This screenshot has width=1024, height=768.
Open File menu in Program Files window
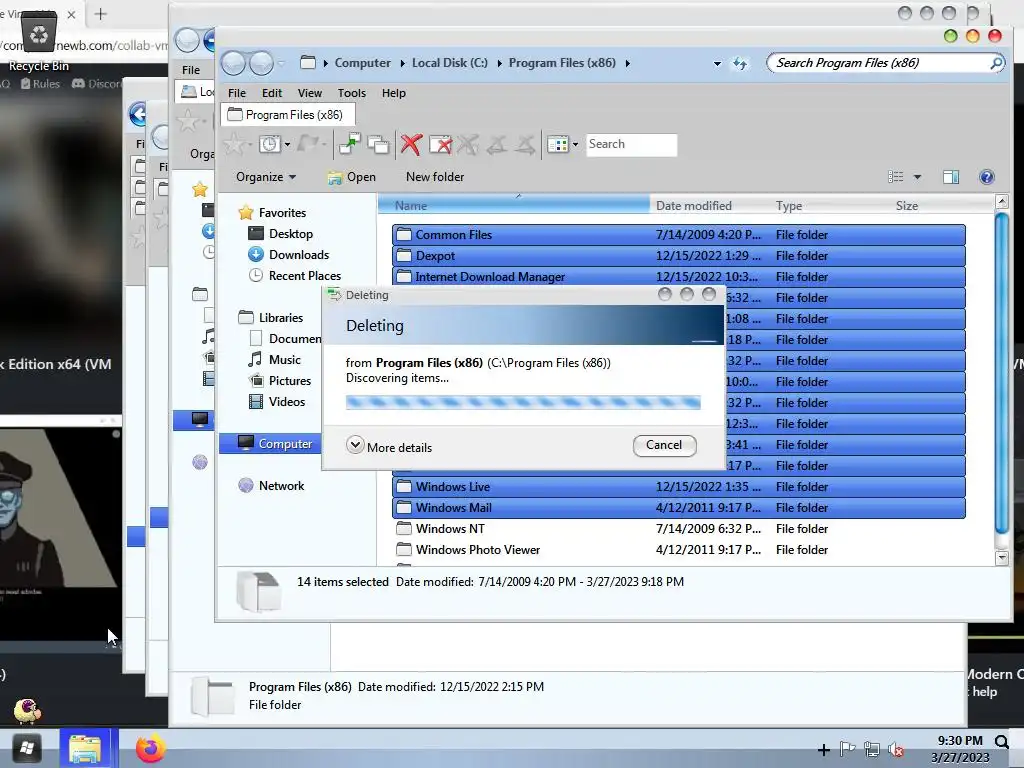tap(236, 93)
